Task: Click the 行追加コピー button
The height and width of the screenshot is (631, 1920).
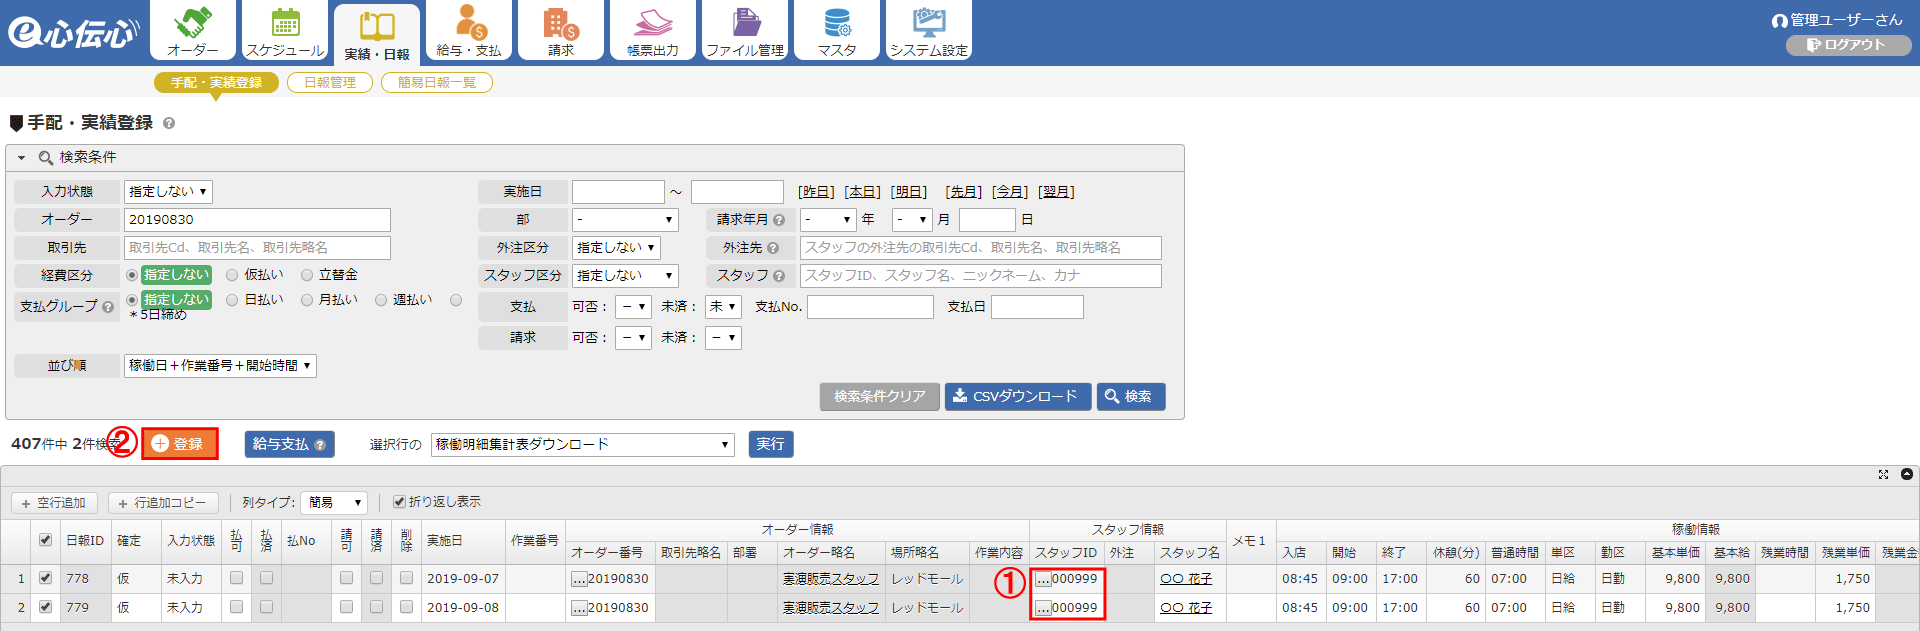Action: coord(162,503)
